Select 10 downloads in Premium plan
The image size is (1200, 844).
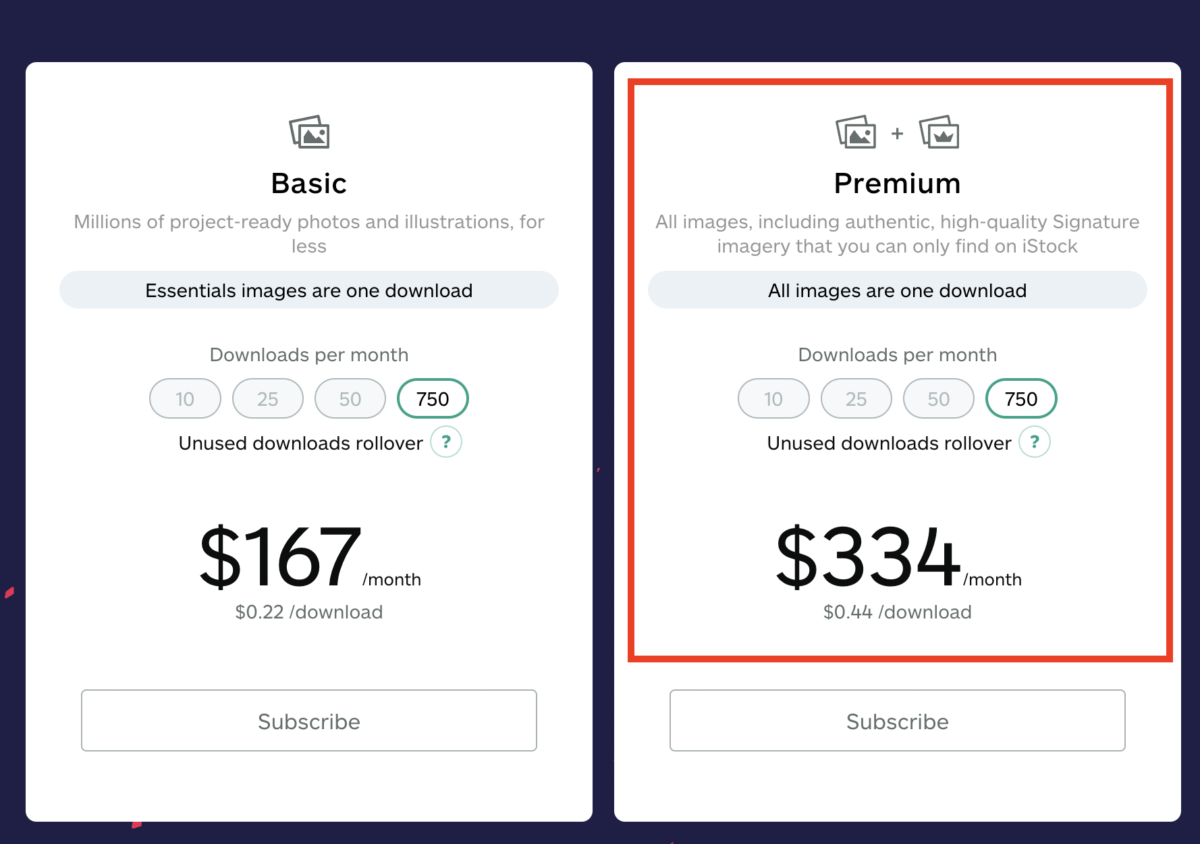pyautogui.click(x=773, y=399)
